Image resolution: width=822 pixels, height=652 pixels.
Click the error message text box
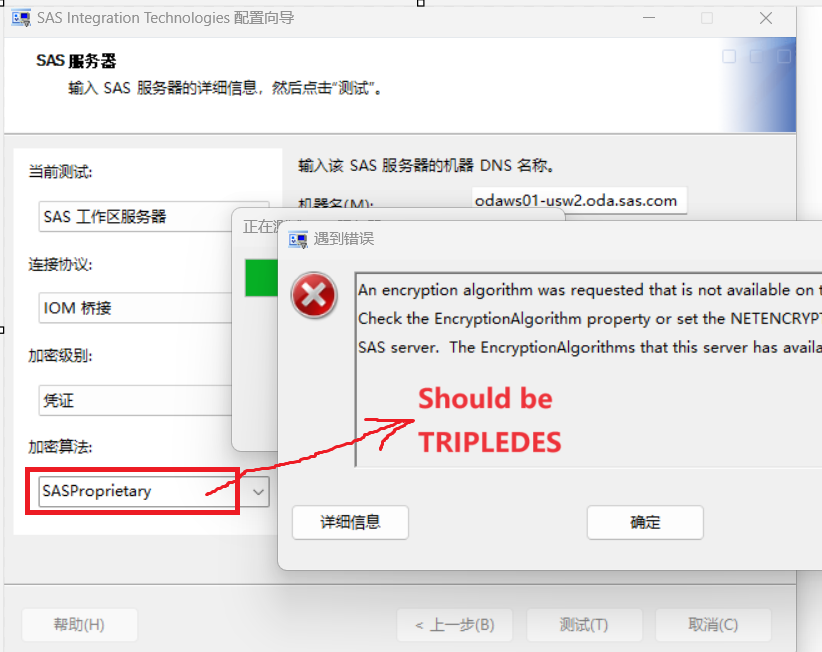coord(588,369)
